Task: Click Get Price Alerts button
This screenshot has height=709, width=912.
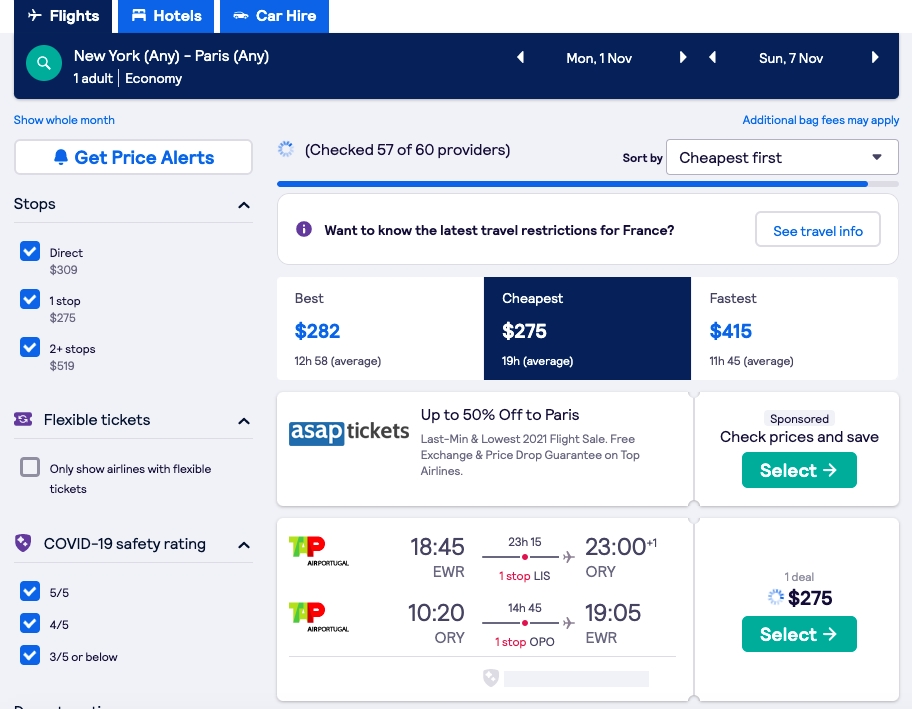Action: 133,157
